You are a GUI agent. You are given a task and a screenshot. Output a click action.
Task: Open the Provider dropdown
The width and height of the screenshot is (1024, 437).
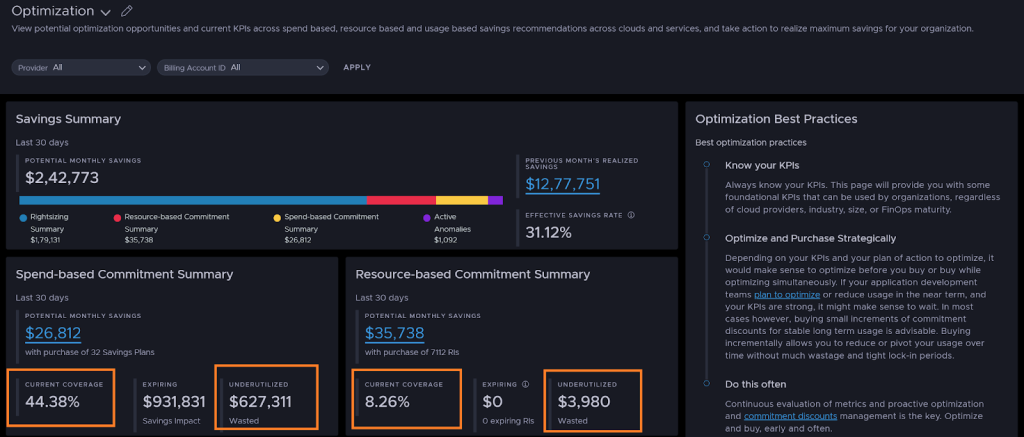pyautogui.click(x=82, y=67)
